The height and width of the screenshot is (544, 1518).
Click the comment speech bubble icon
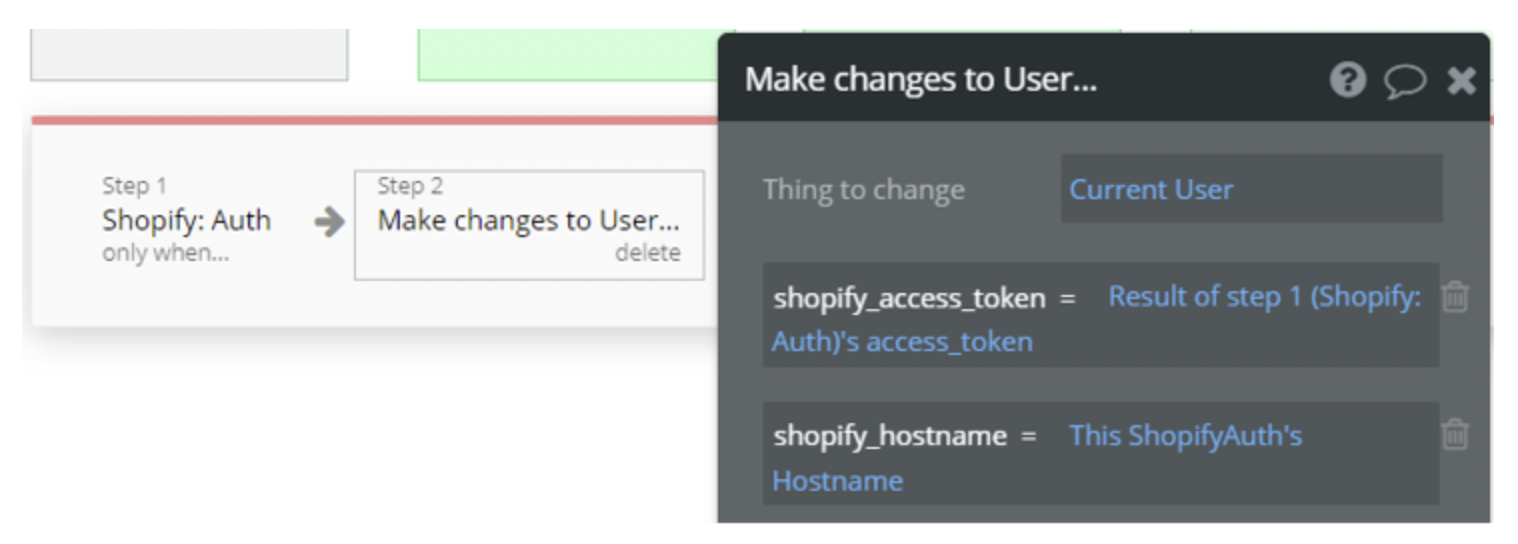coord(1404,81)
